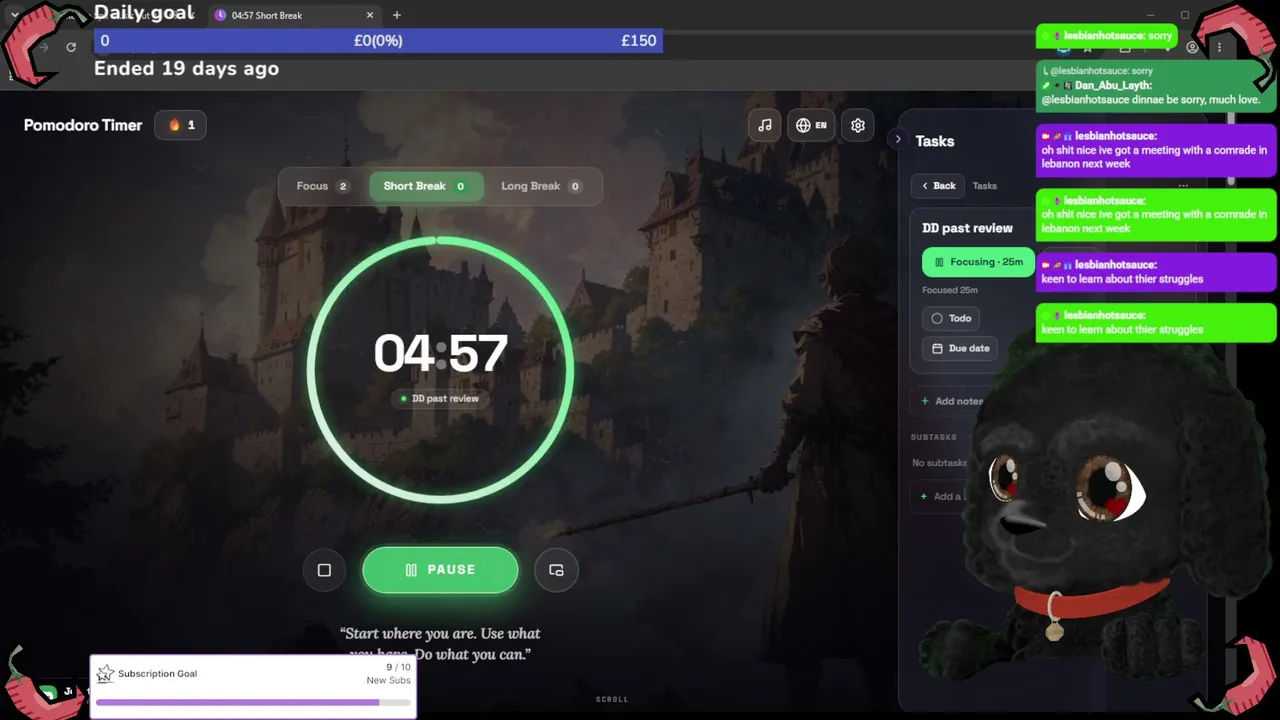
Task: Maximize the browser window
Action: 1185,15
